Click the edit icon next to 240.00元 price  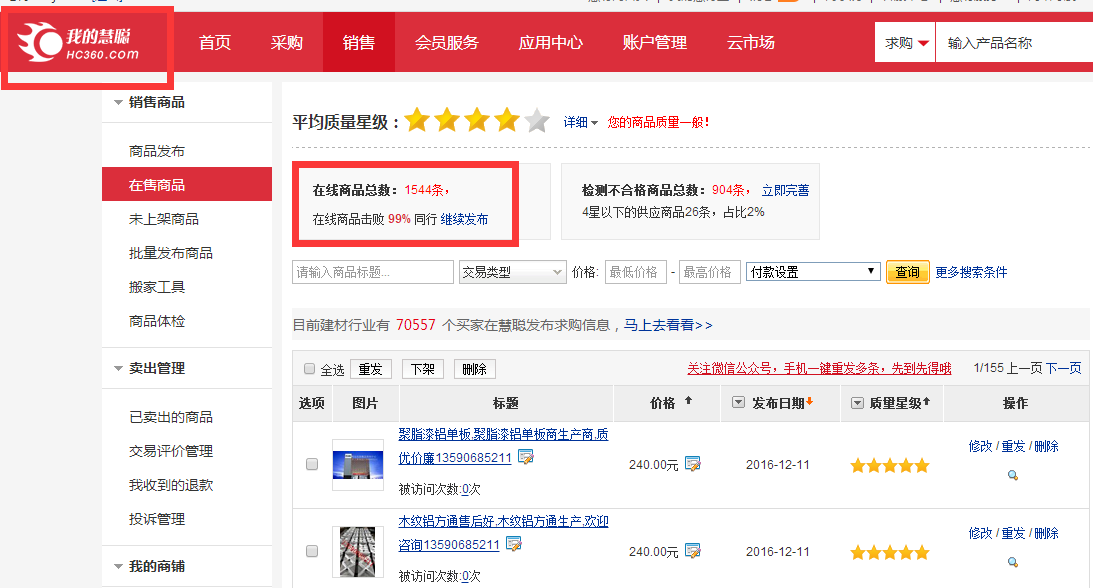tap(692, 464)
